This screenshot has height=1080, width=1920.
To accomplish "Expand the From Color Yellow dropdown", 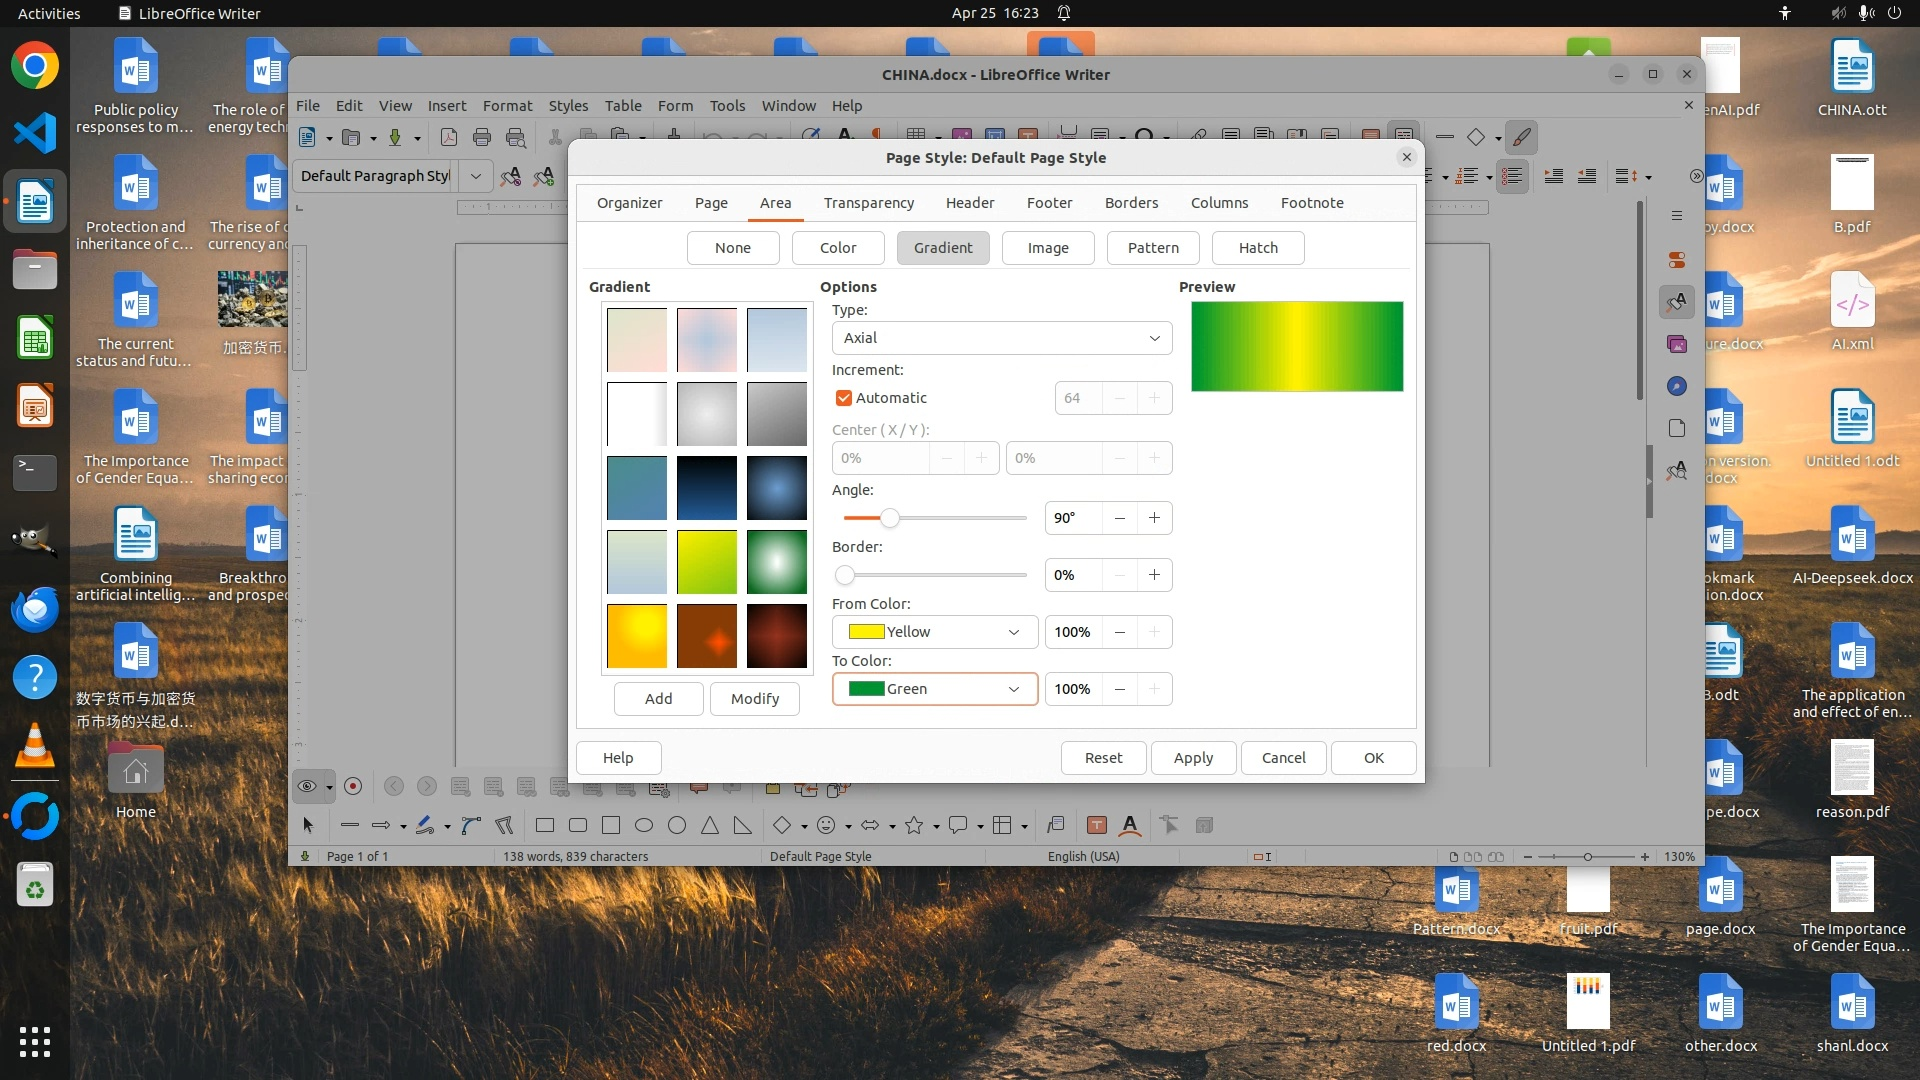I will click(x=934, y=632).
